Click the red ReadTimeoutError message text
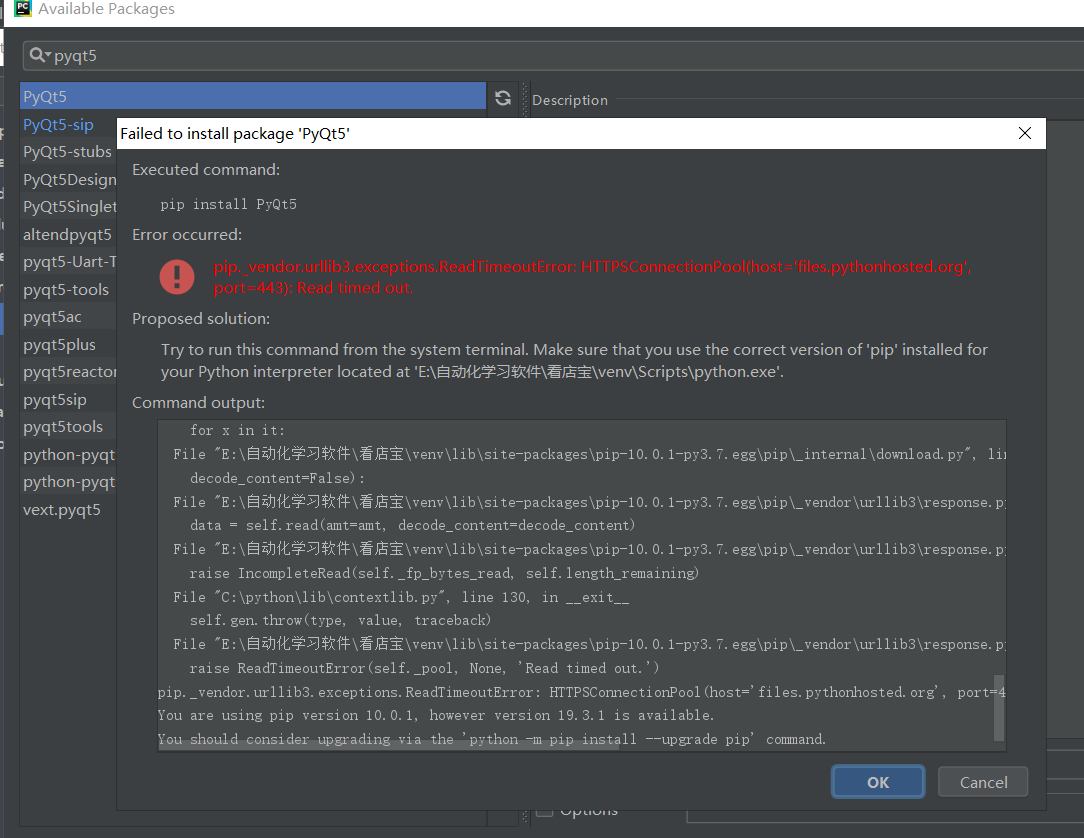This screenshot has width=1084, height=838. [592, 277]
